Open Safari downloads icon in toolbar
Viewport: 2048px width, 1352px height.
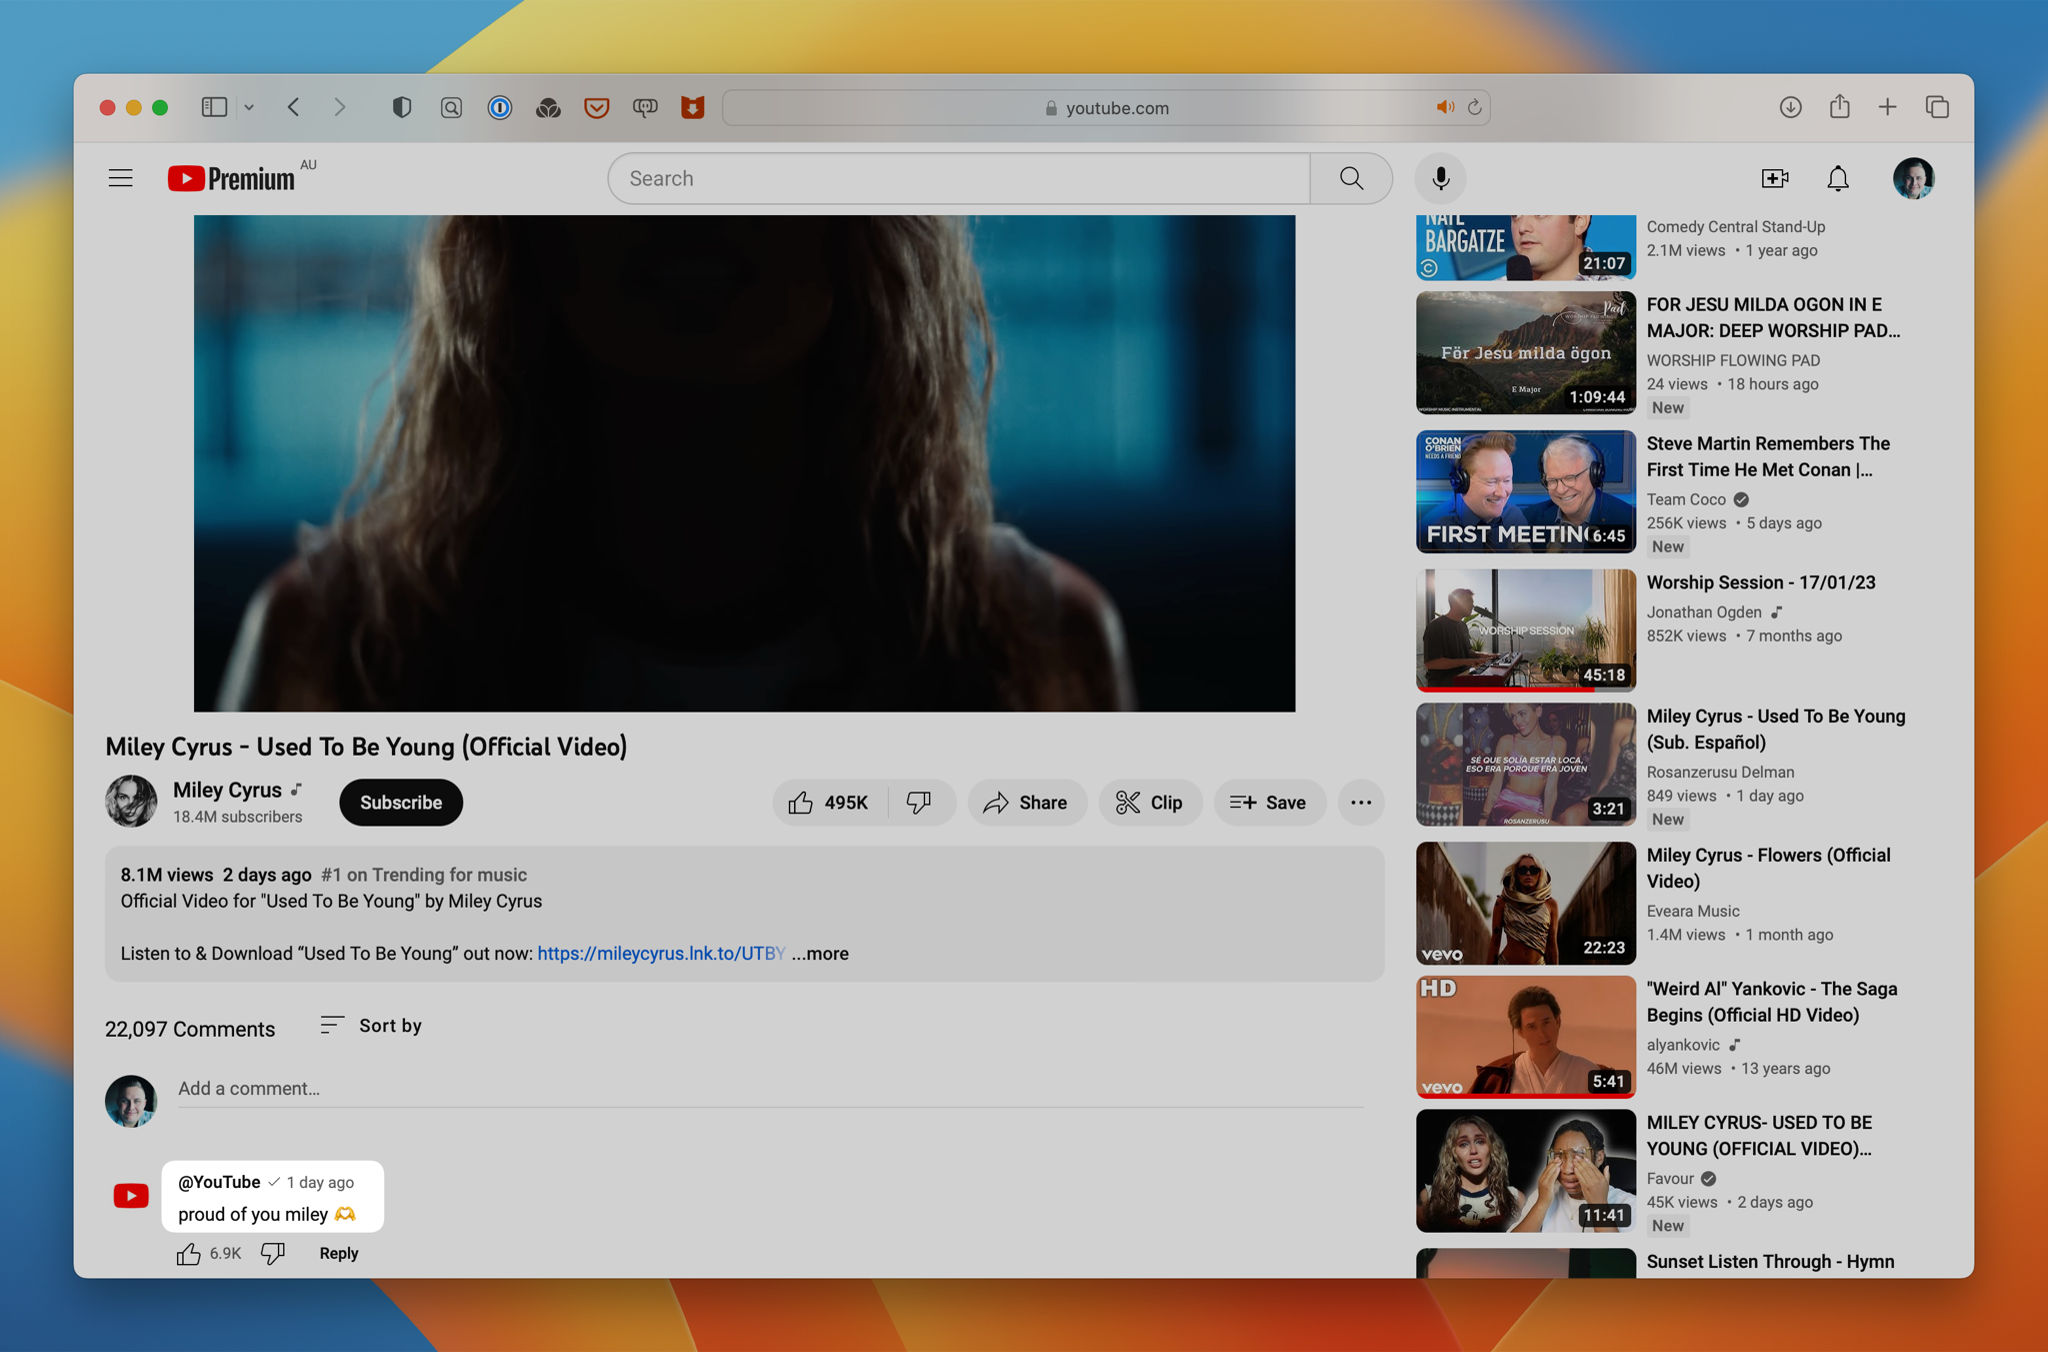1790,107
